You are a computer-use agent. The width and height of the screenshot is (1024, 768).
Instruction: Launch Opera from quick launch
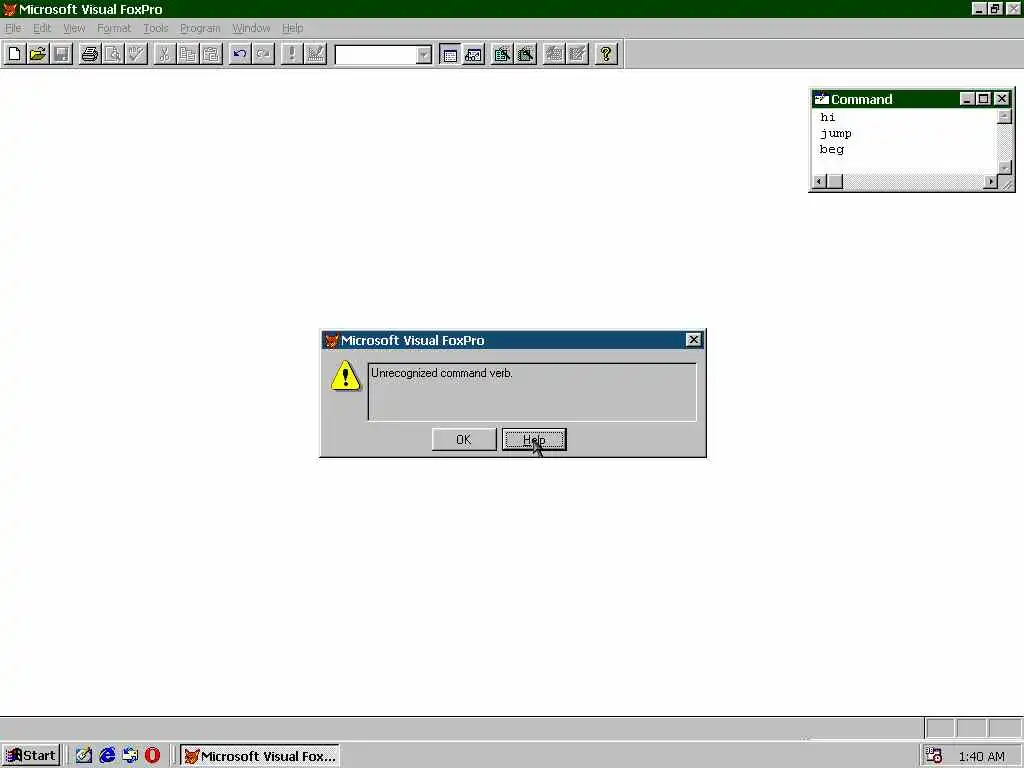pyautogui.click(x=153, y=756)
